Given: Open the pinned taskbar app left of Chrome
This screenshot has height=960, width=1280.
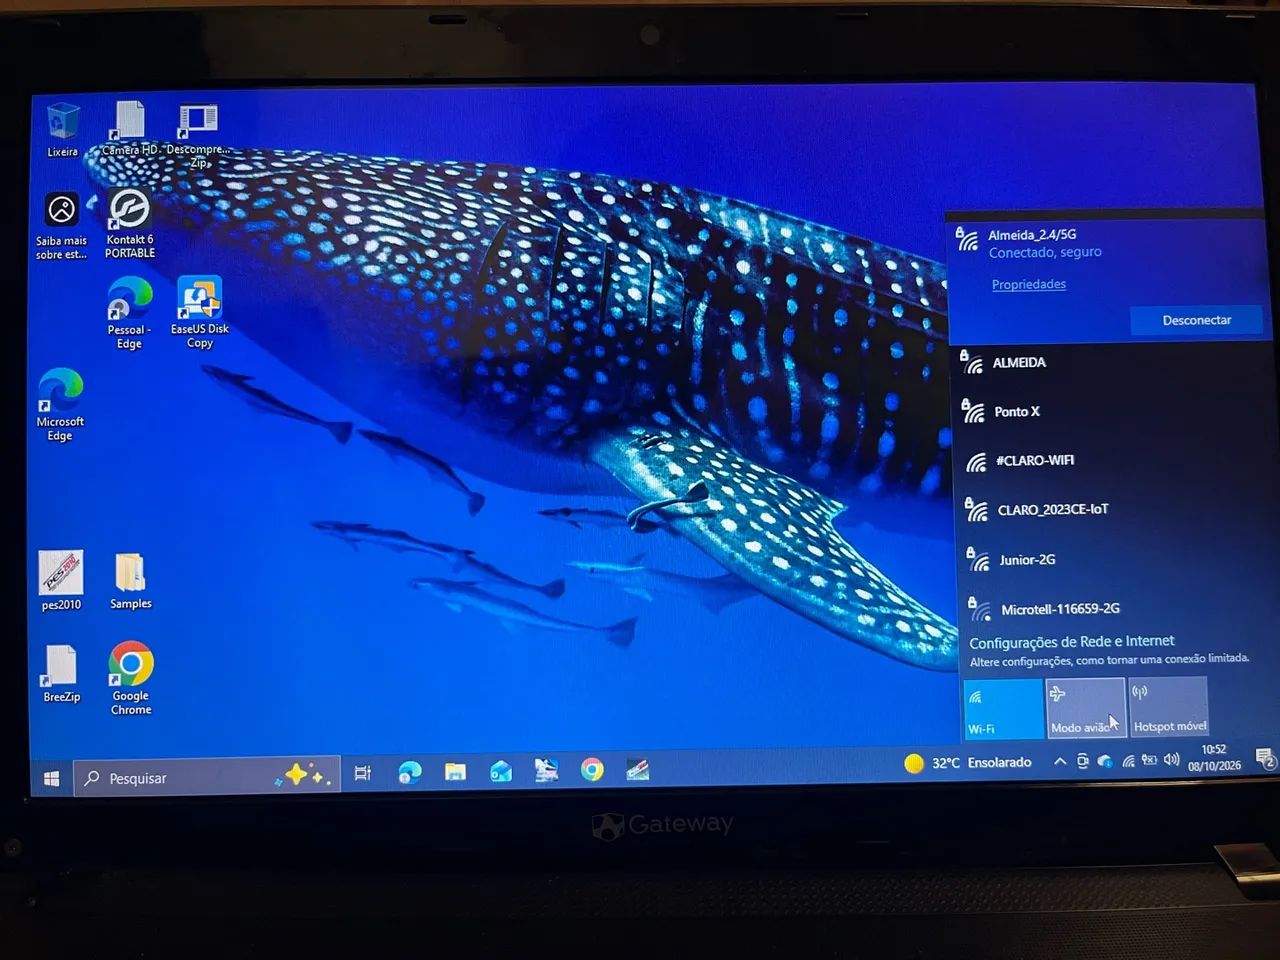Looking at the screenshot, I should pos(546,770).
